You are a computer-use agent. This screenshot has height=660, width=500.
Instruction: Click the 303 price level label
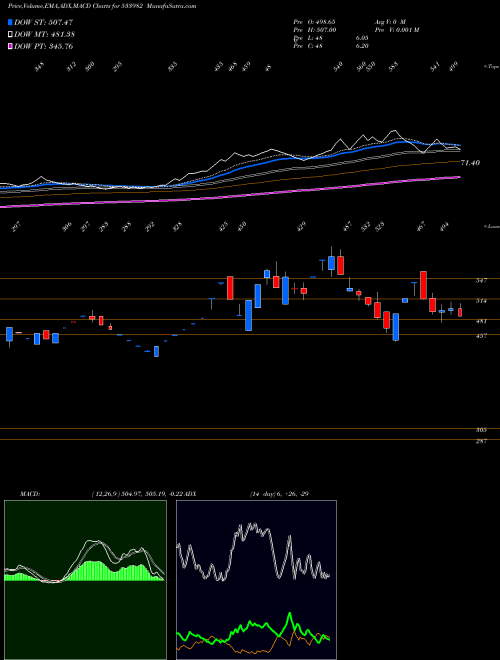pos(482,430)
